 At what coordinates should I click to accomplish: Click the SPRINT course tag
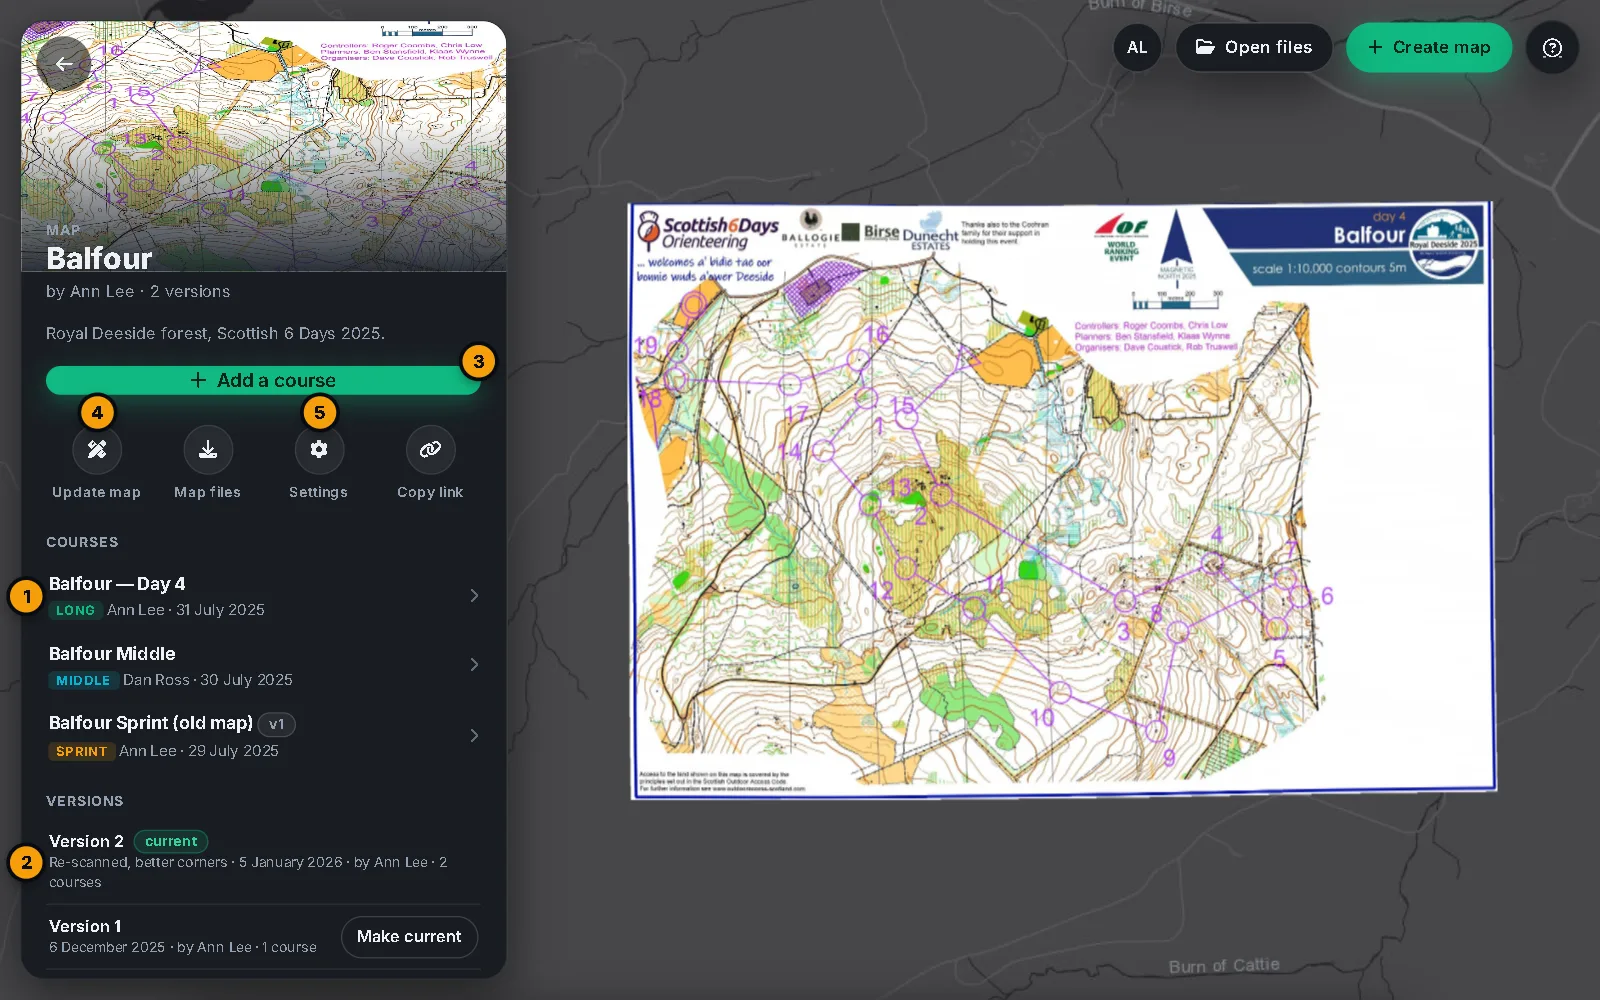click(81, 751)
